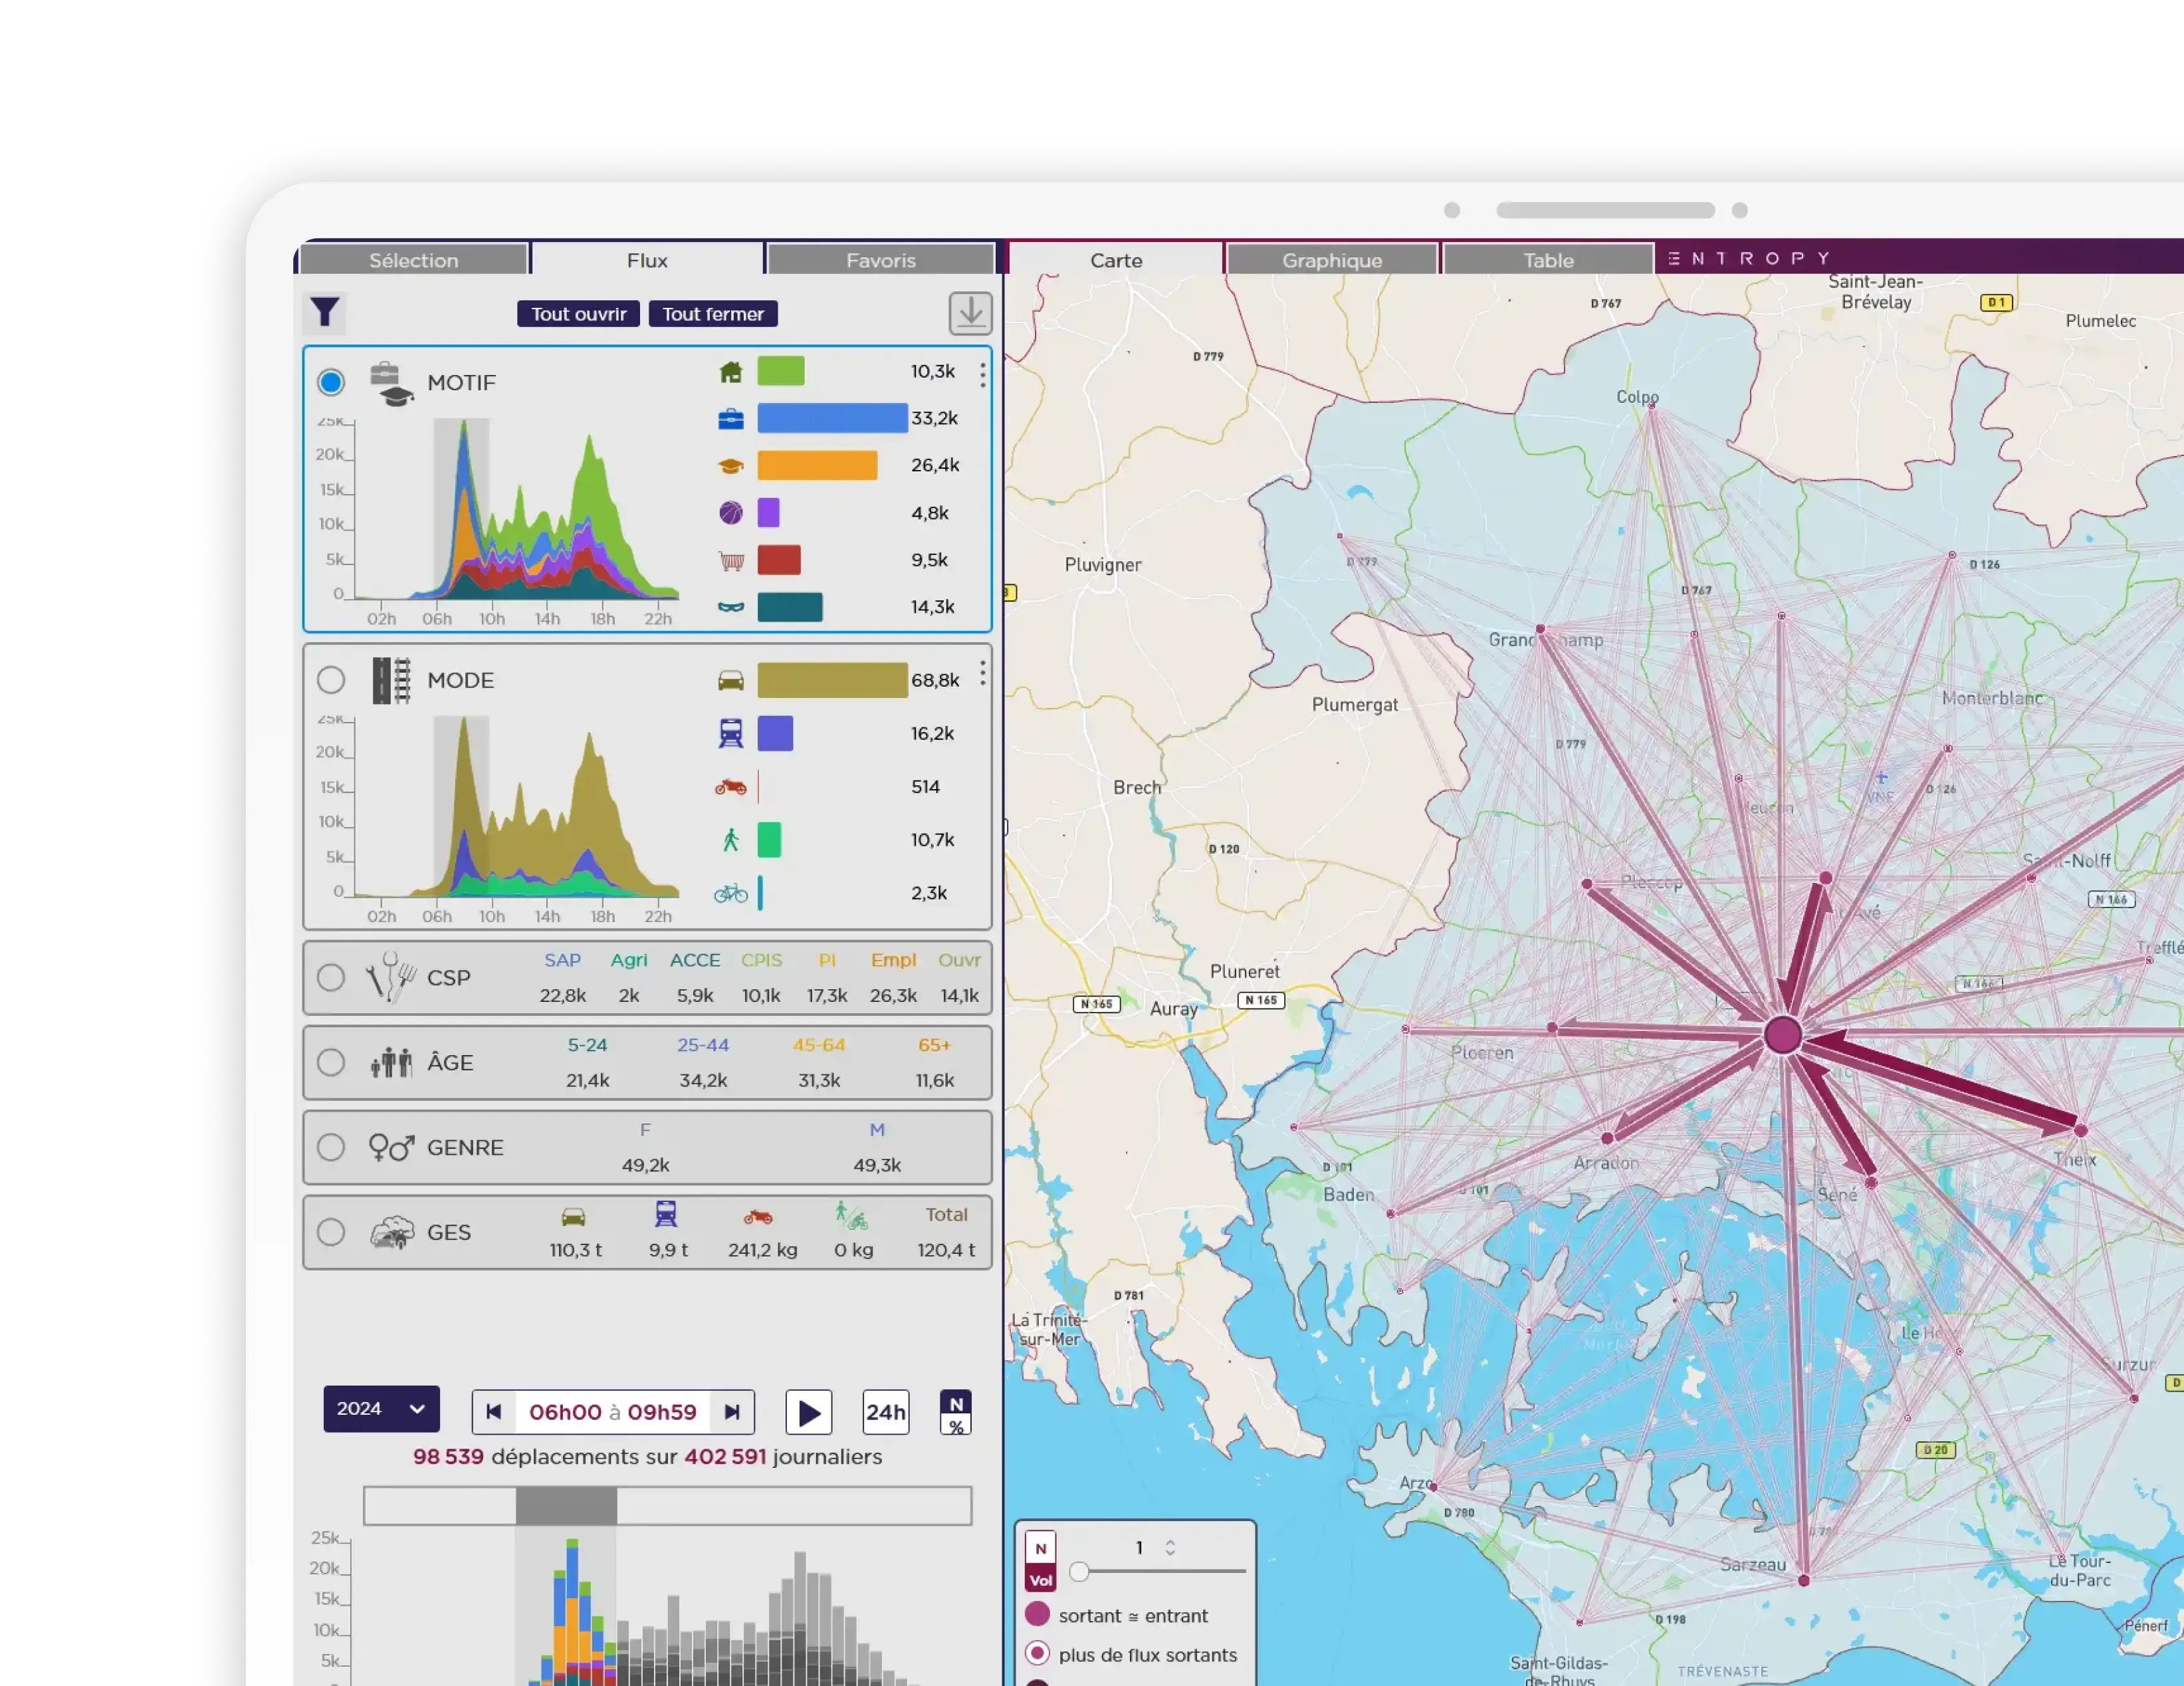2184x1686 pixels.
Task: Click the flow threshold slider handle
Action: [x=1079, y=1571]
